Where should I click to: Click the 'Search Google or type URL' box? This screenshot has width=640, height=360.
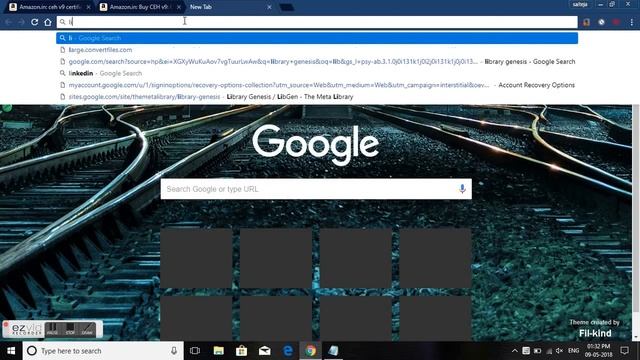pyautogui.click(x=316, y=189)
